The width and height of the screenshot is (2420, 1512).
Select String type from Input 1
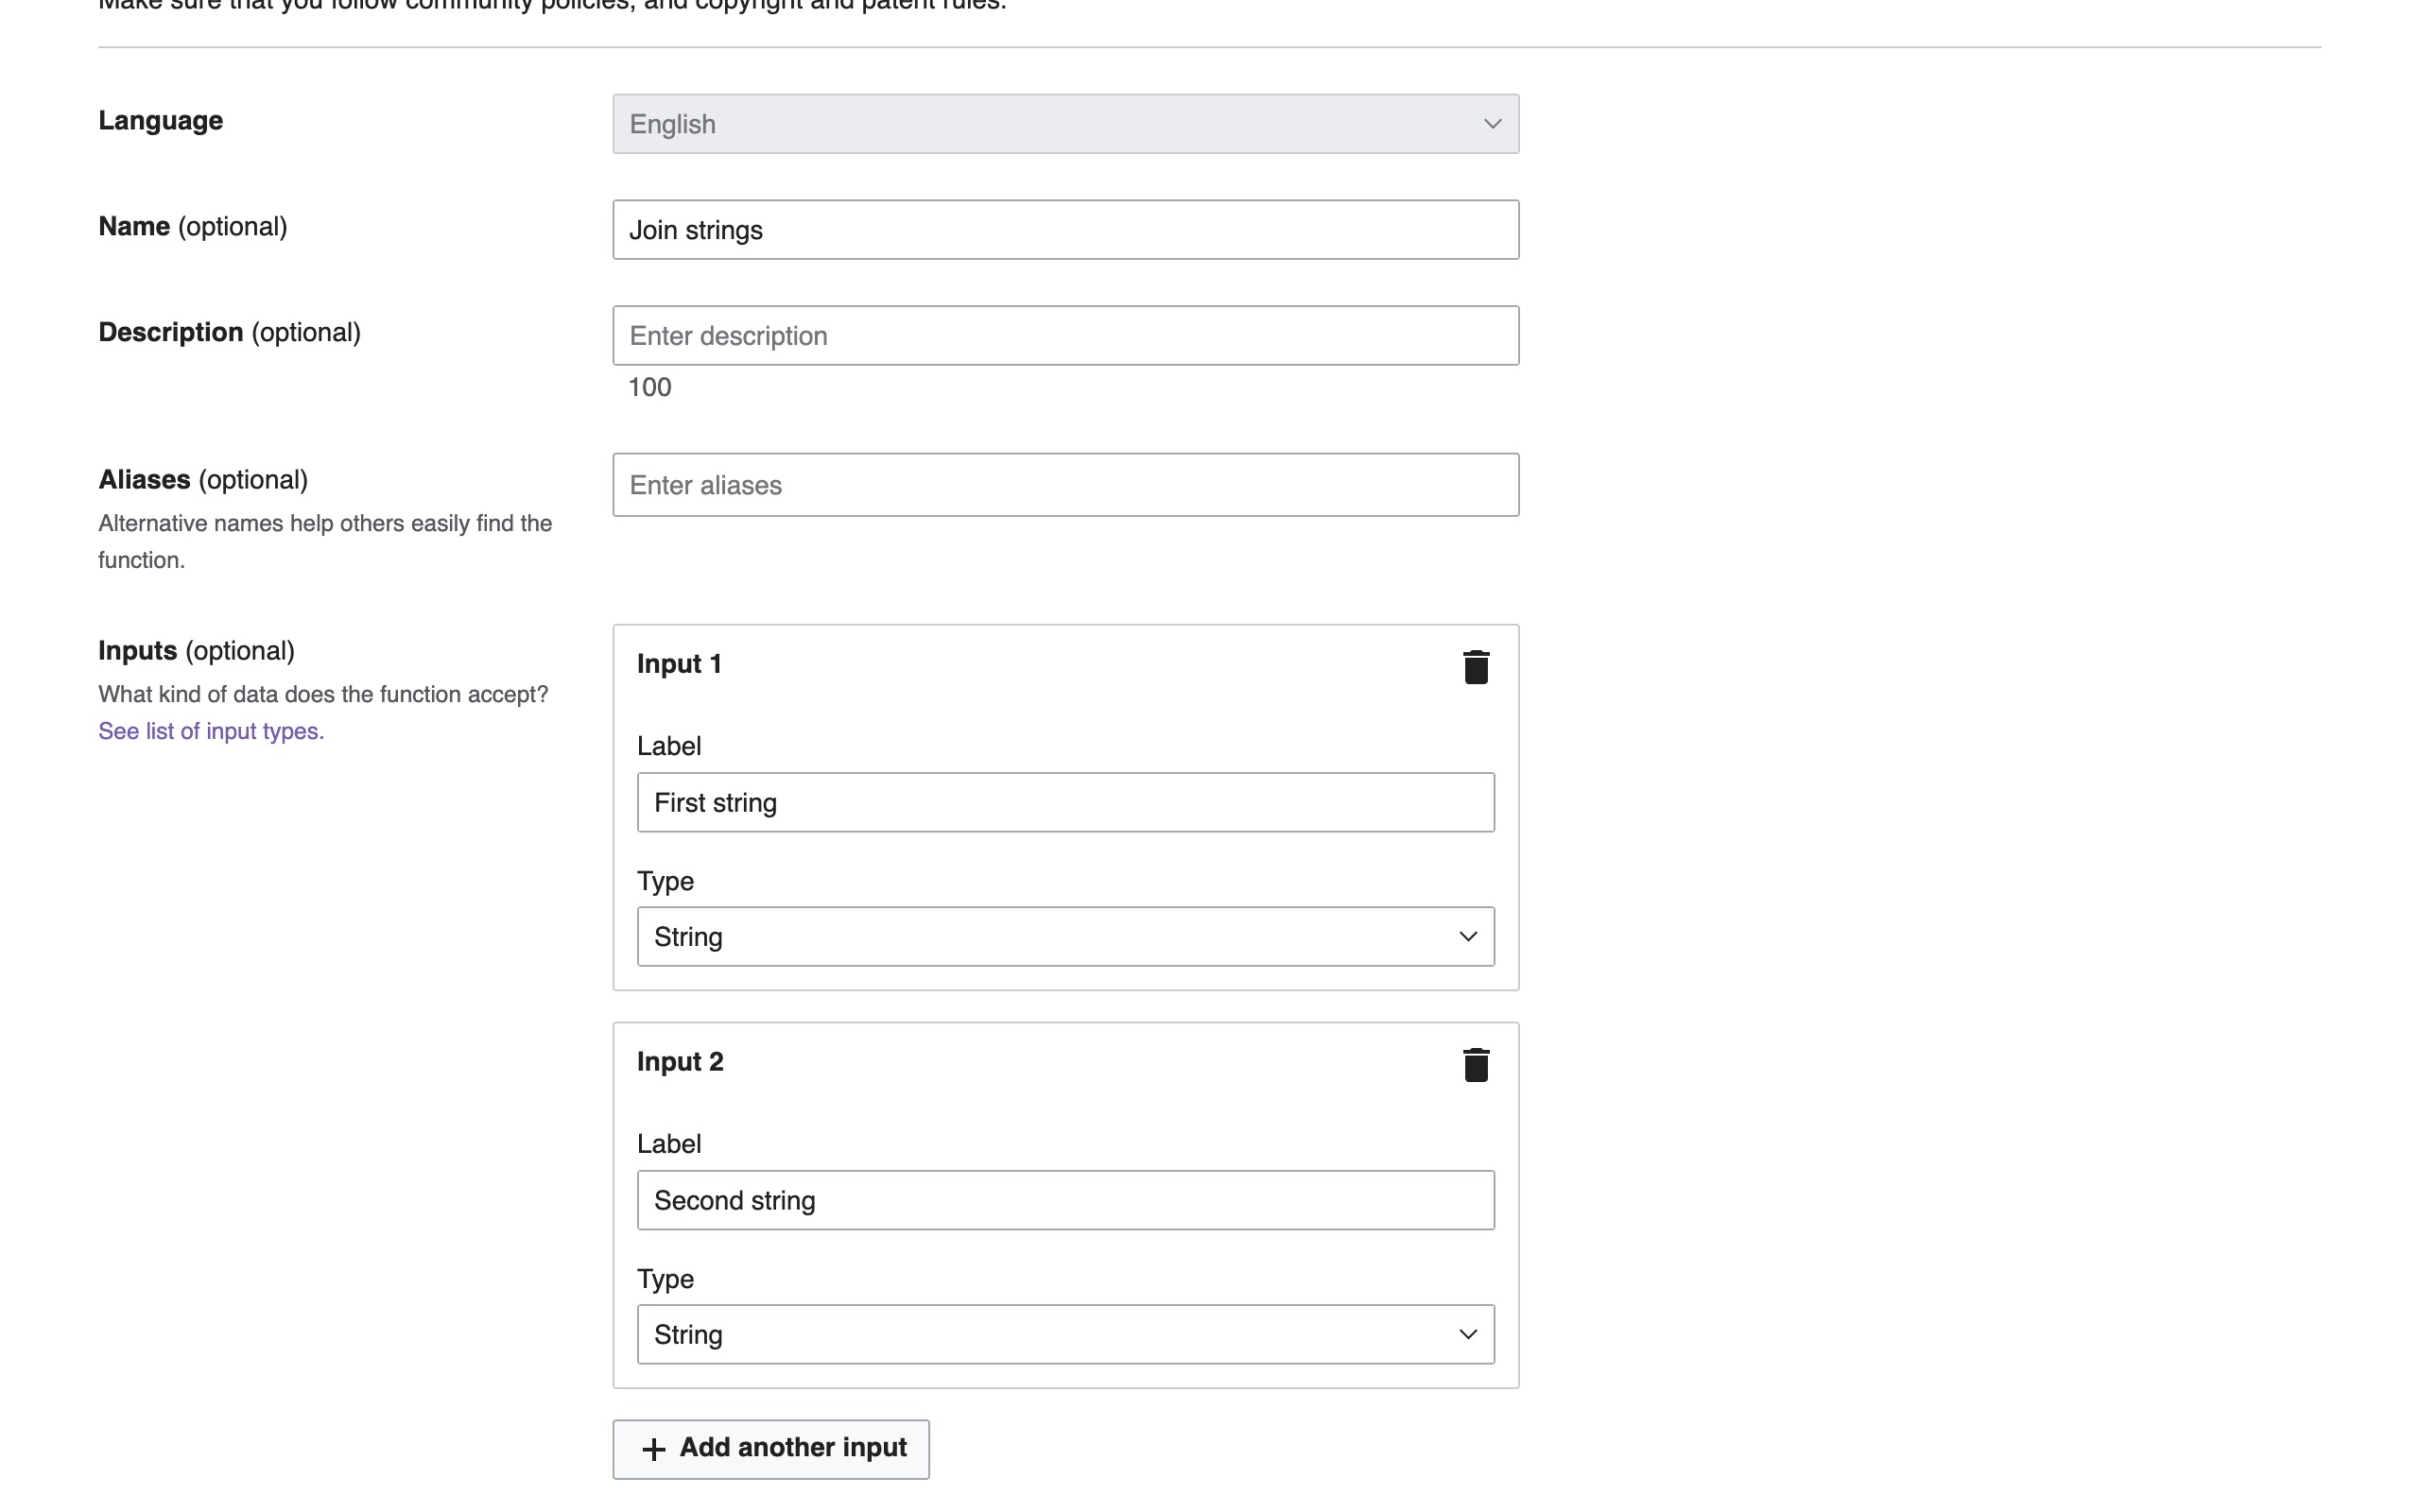tap(1064, 936)
